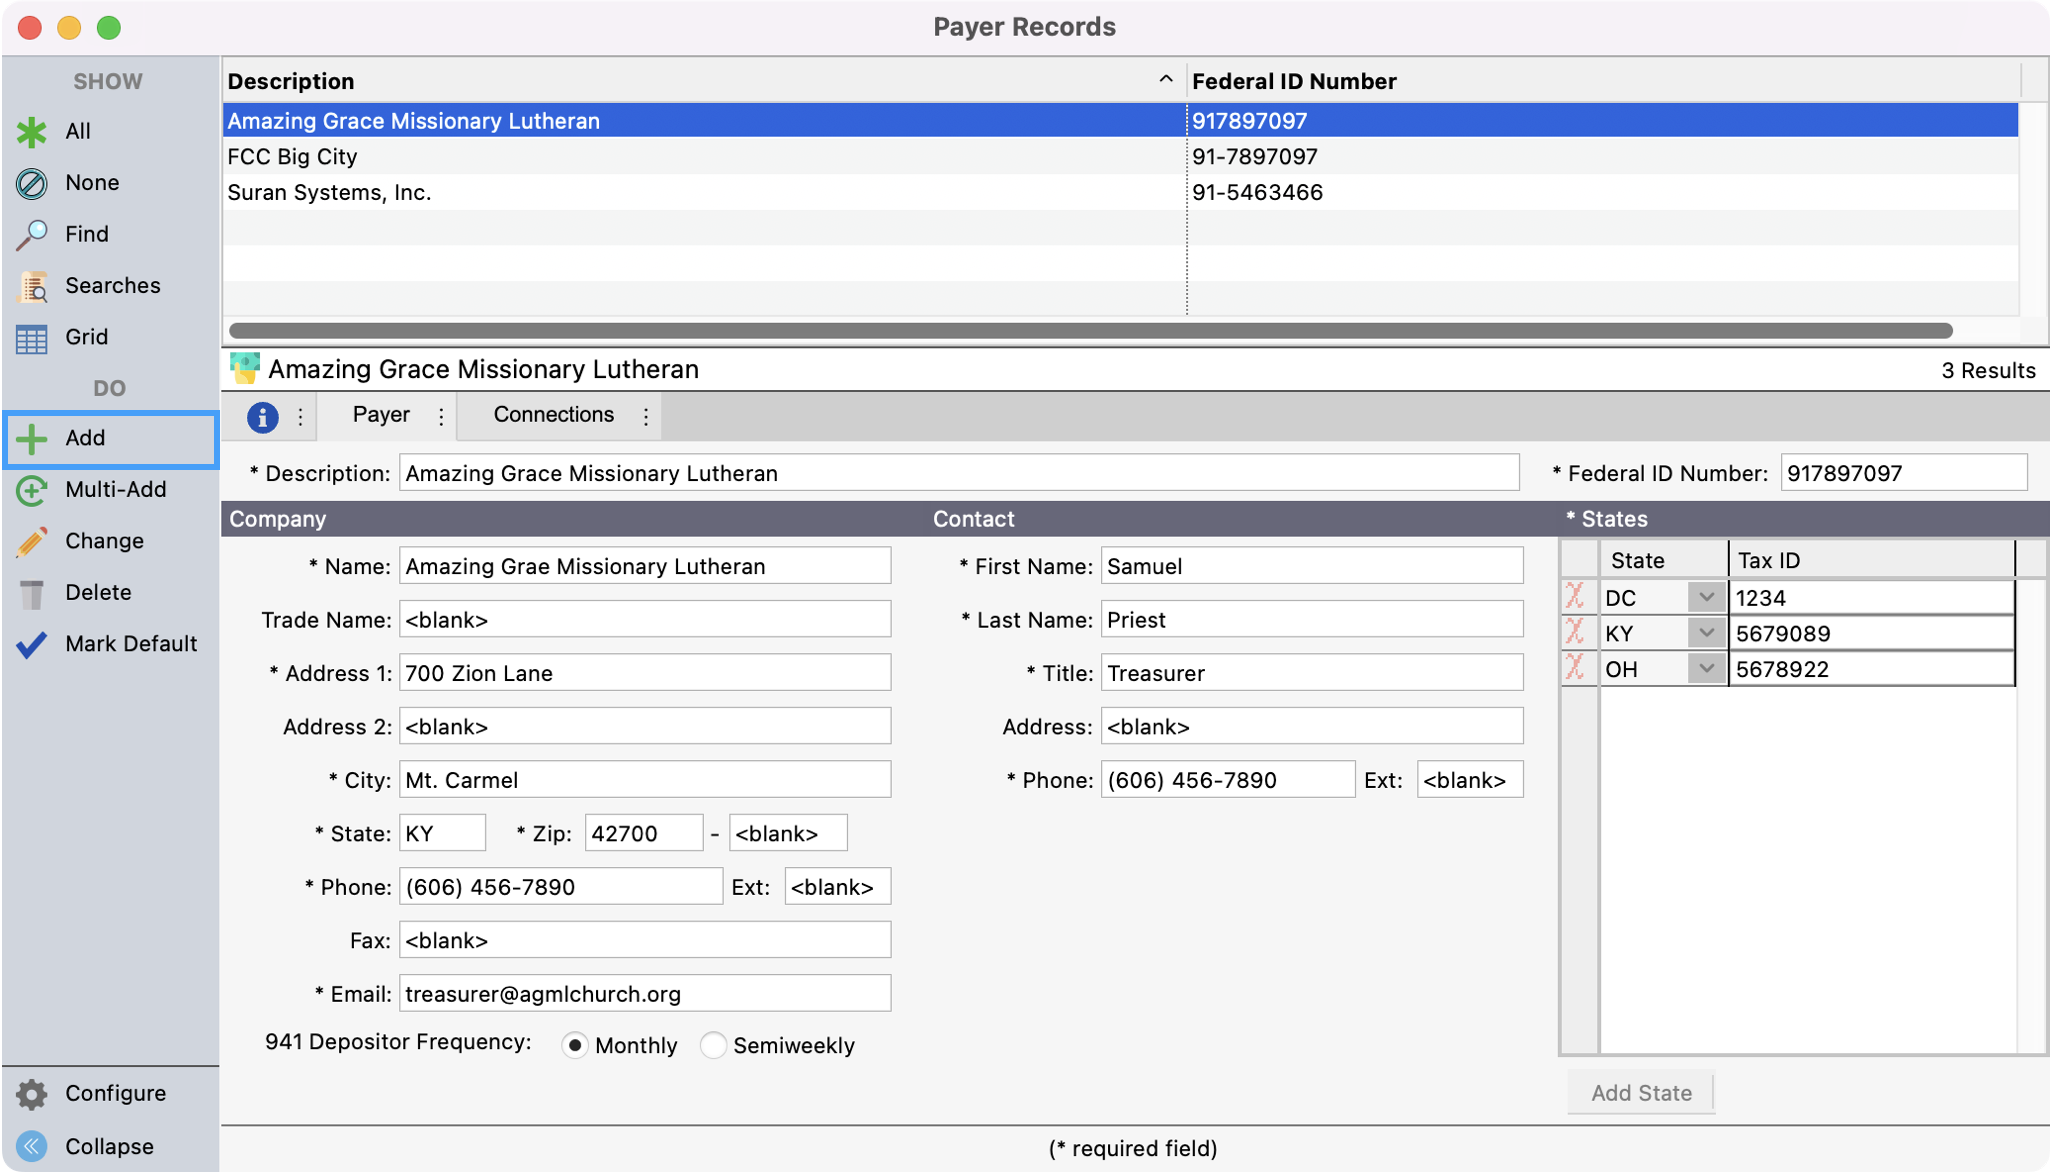Click the green asterisk All icon

pyautogui.click(x=32, y=131)
